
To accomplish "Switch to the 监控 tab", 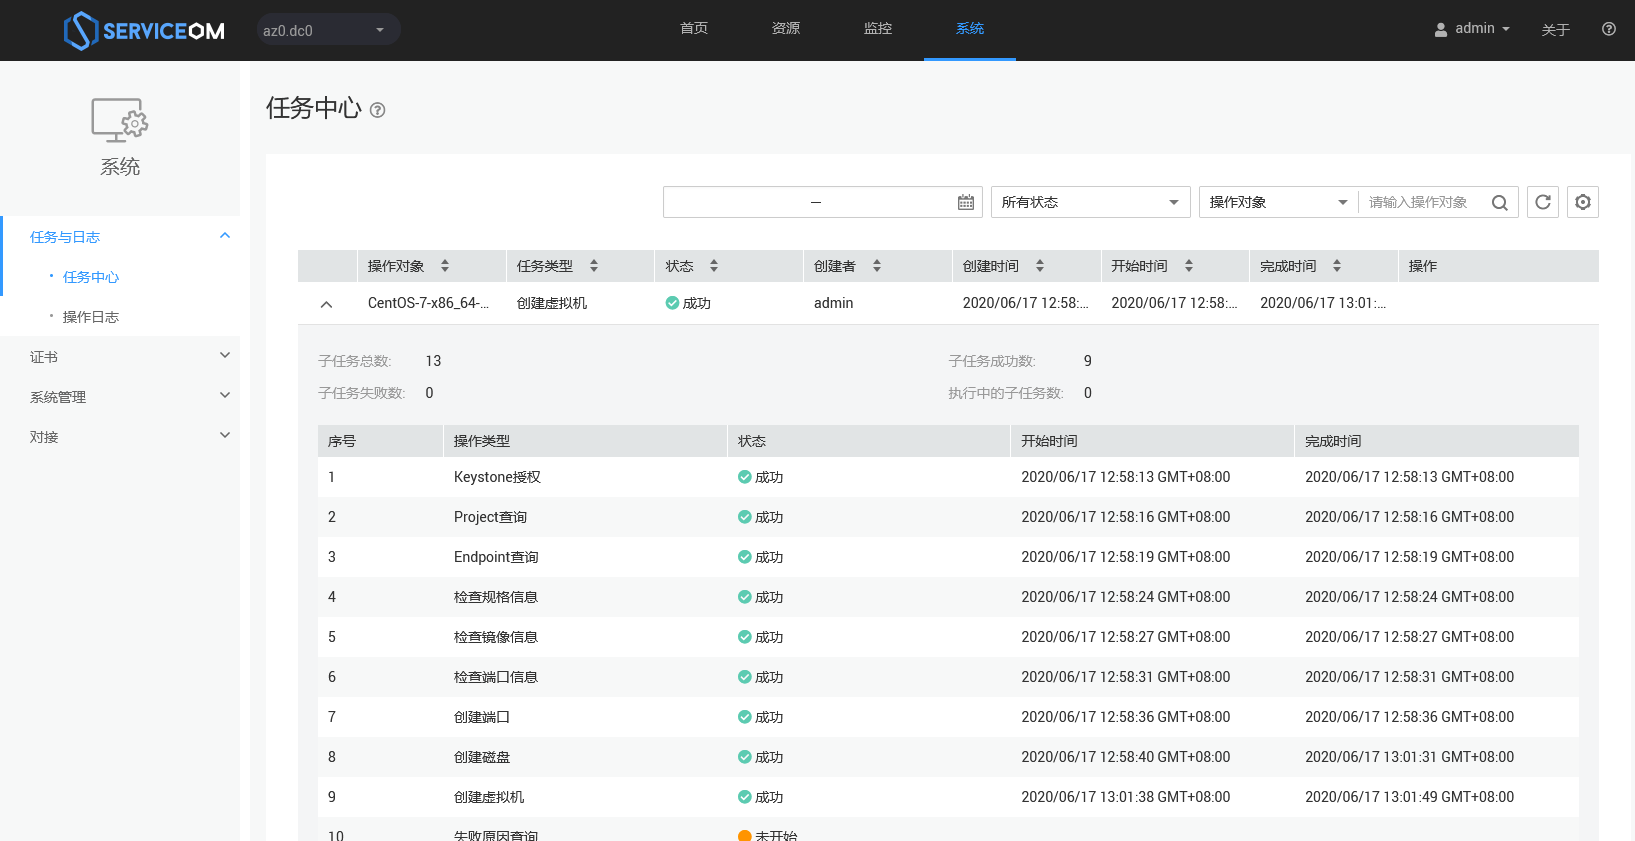I will coord(878,29).
